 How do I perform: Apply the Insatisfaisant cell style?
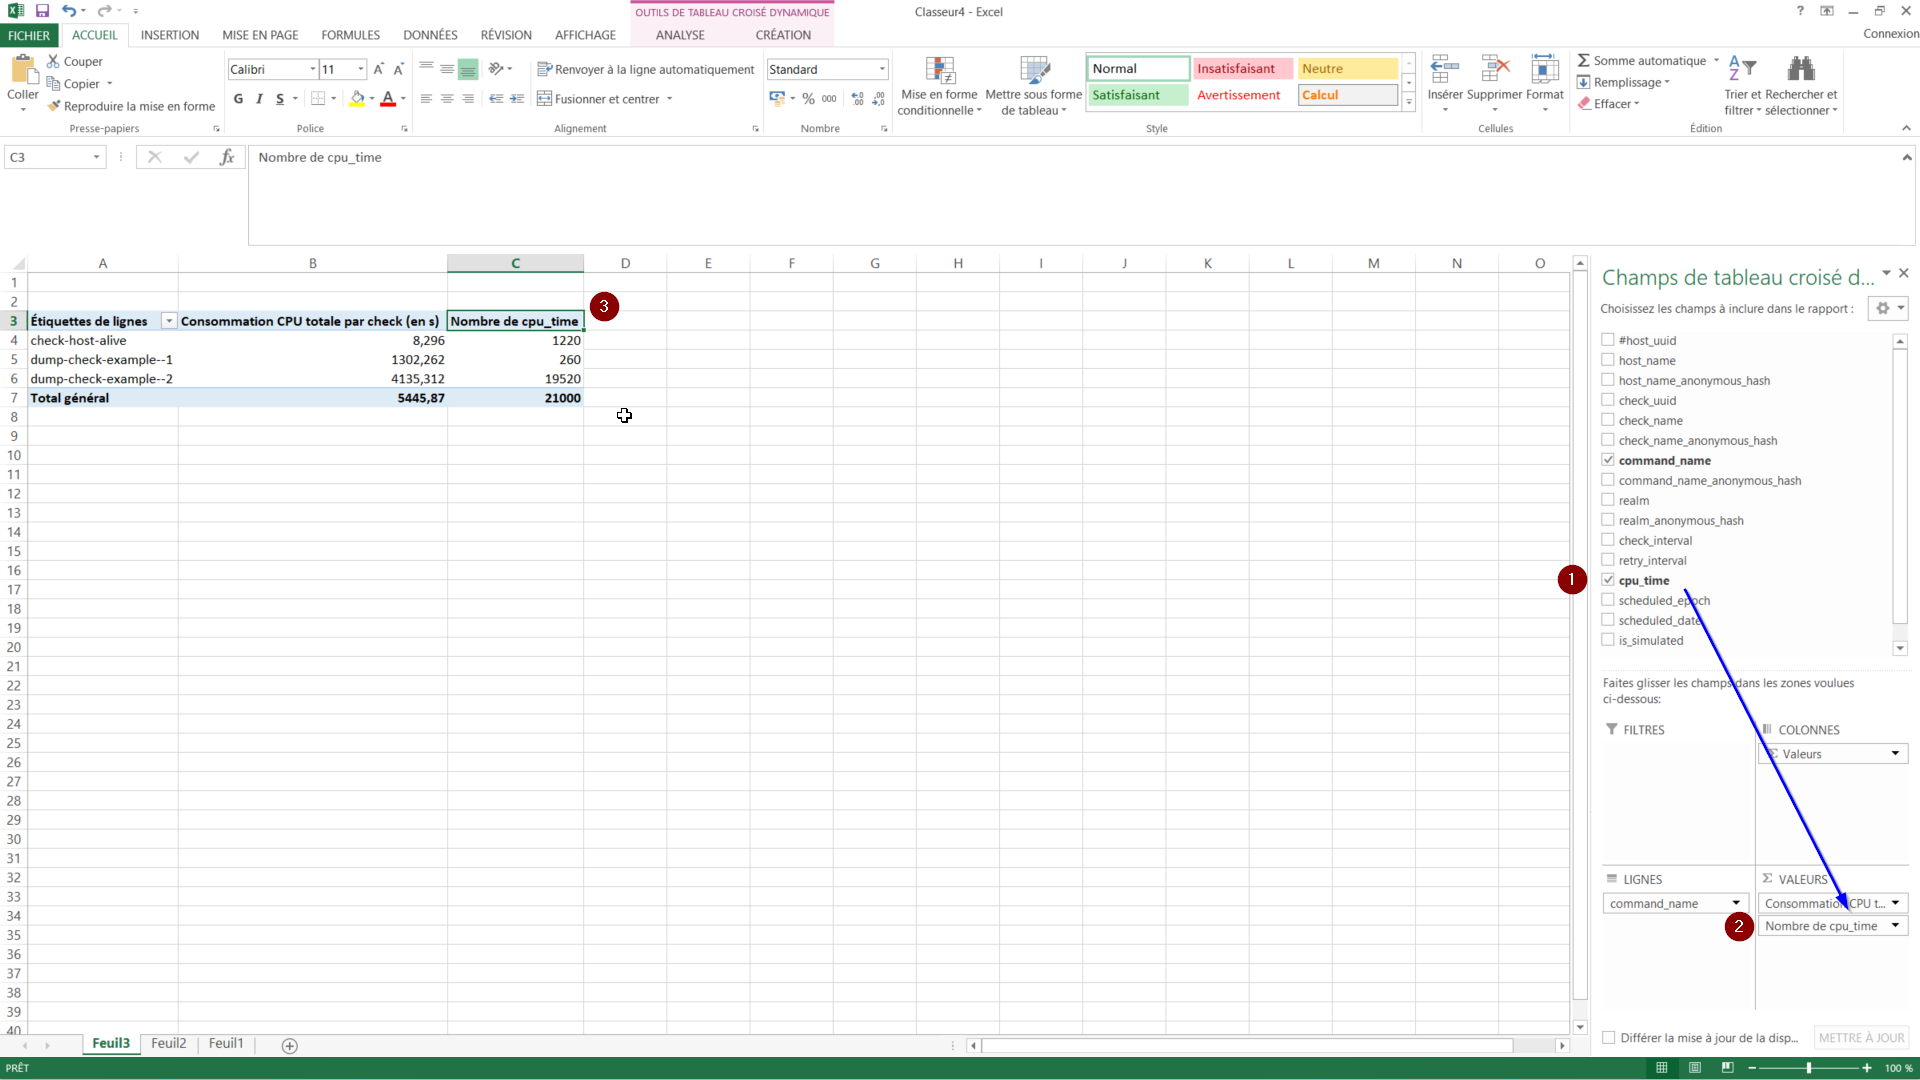tap(1242, 69)
